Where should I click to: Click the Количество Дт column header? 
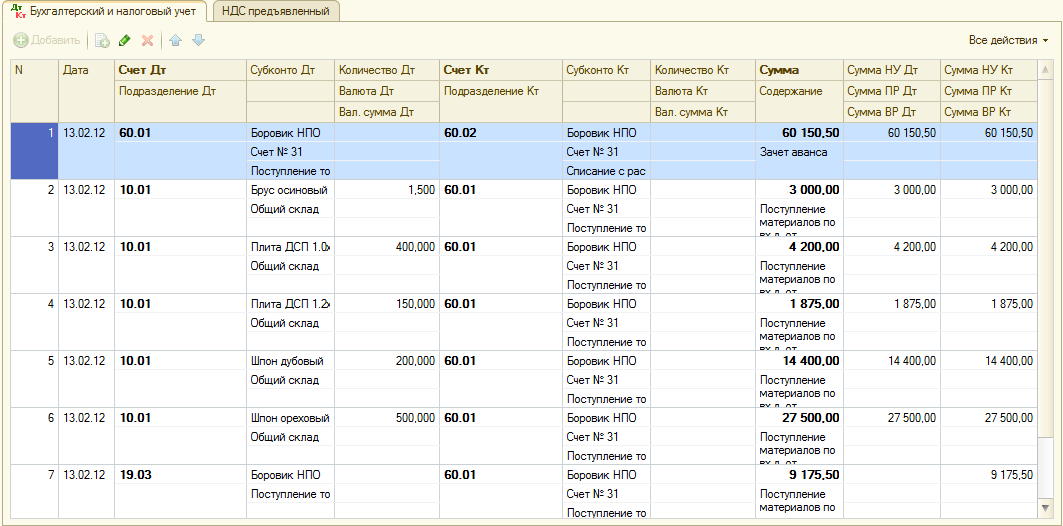coord(387,70)
